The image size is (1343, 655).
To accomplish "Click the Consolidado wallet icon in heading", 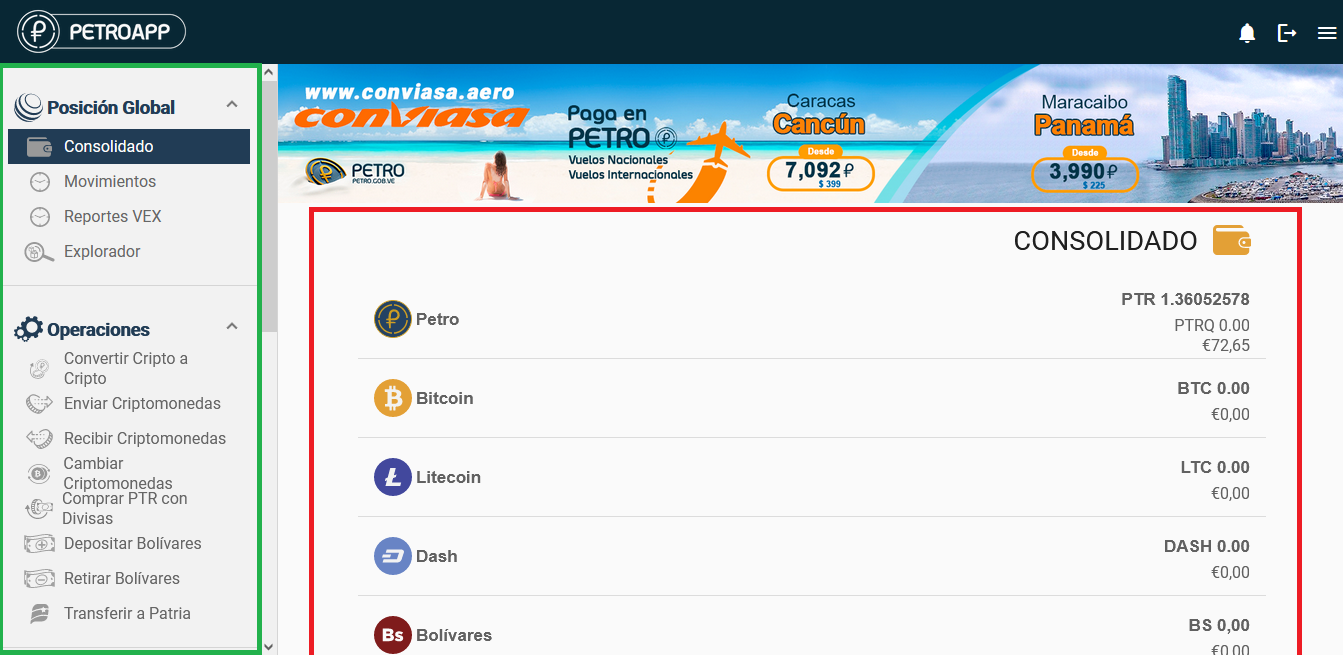I will coord(1231,240).
